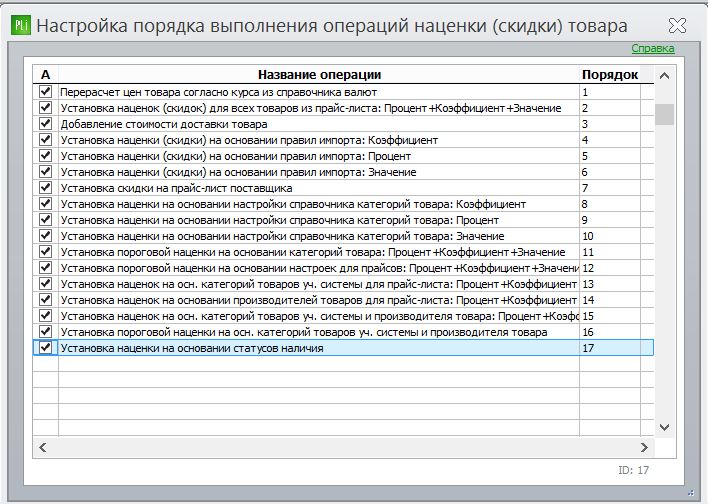Screen dimensions: 708x504
Task: Toggle checkbox for наценок на основании производителей товаров
Action: (45, 299)
